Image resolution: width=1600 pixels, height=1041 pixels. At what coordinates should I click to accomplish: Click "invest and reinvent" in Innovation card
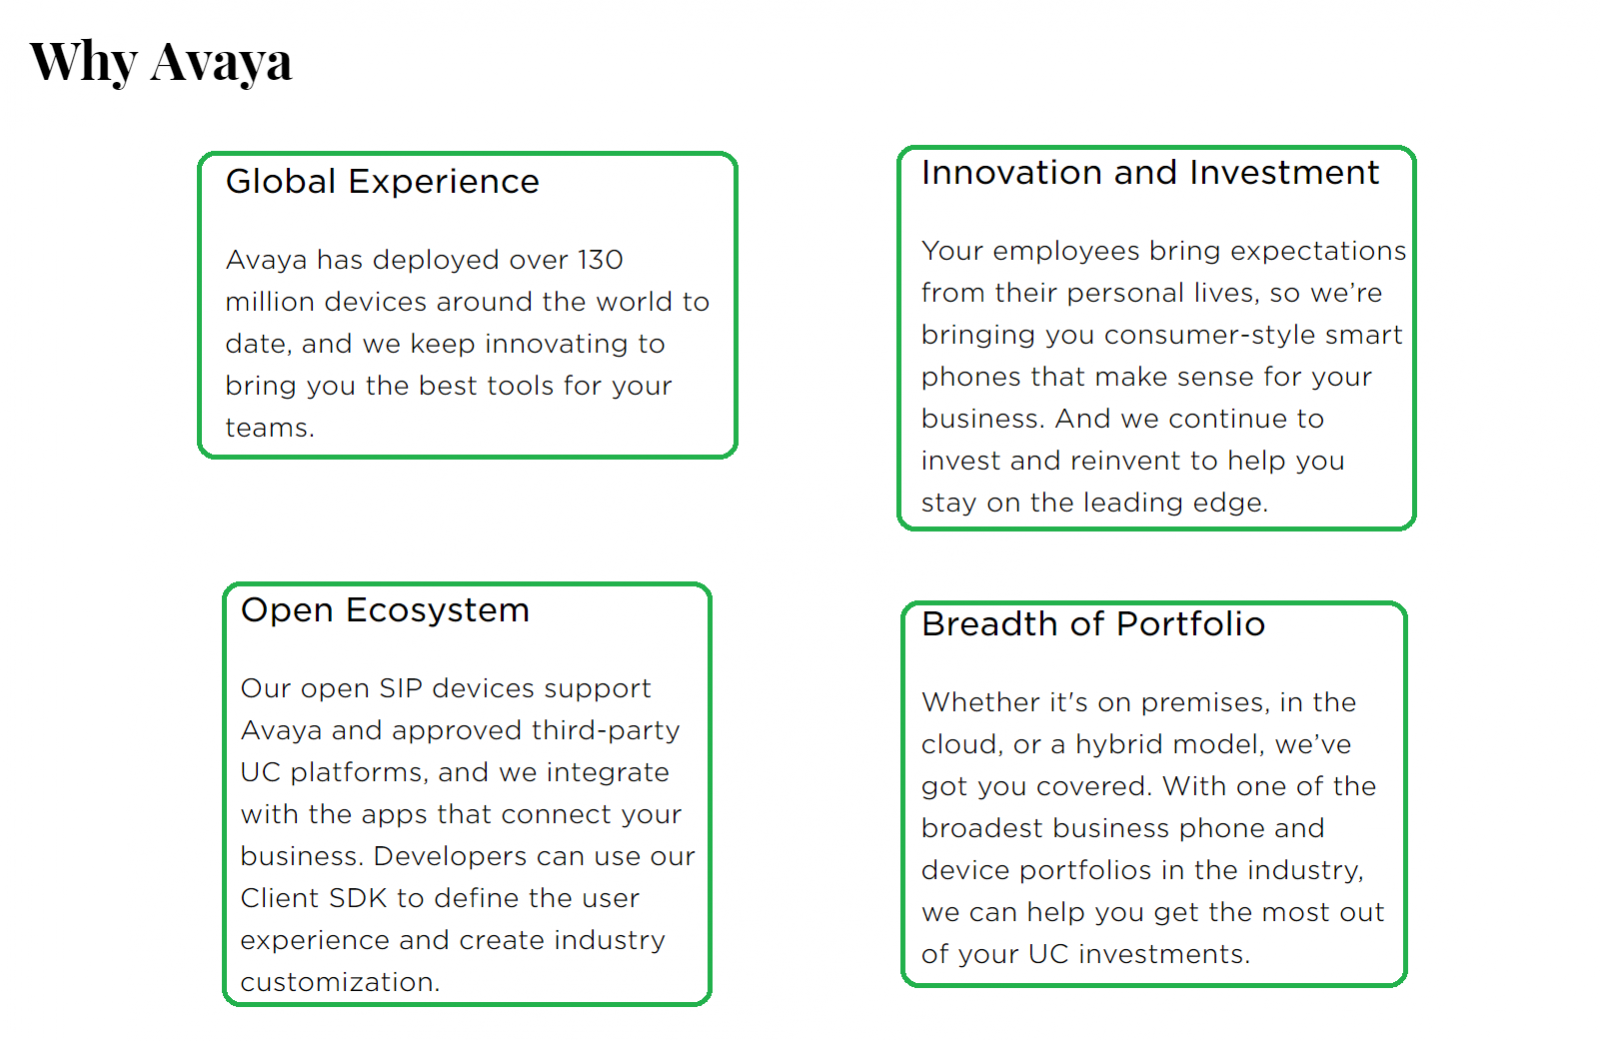pyautogui.click(x=1051, y=461)
